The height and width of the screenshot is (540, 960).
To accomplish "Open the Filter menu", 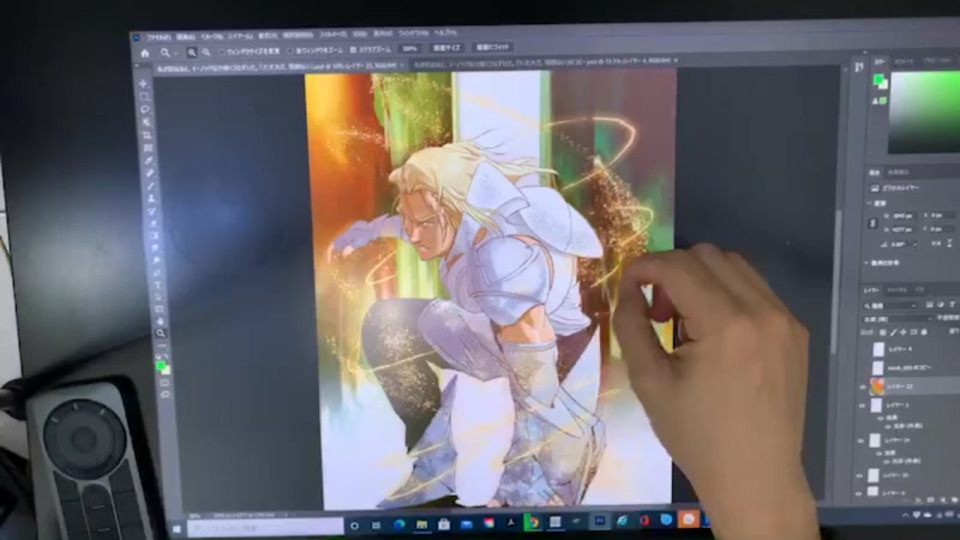I will [x=333, y=35].
